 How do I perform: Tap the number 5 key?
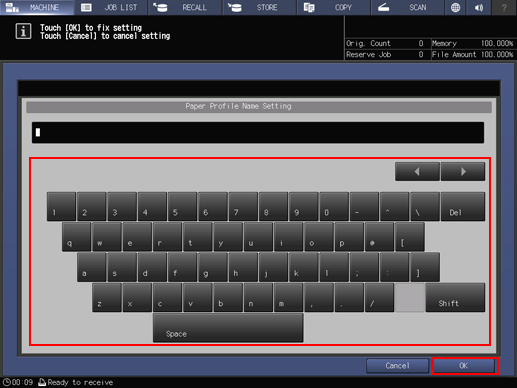[182, 206]
